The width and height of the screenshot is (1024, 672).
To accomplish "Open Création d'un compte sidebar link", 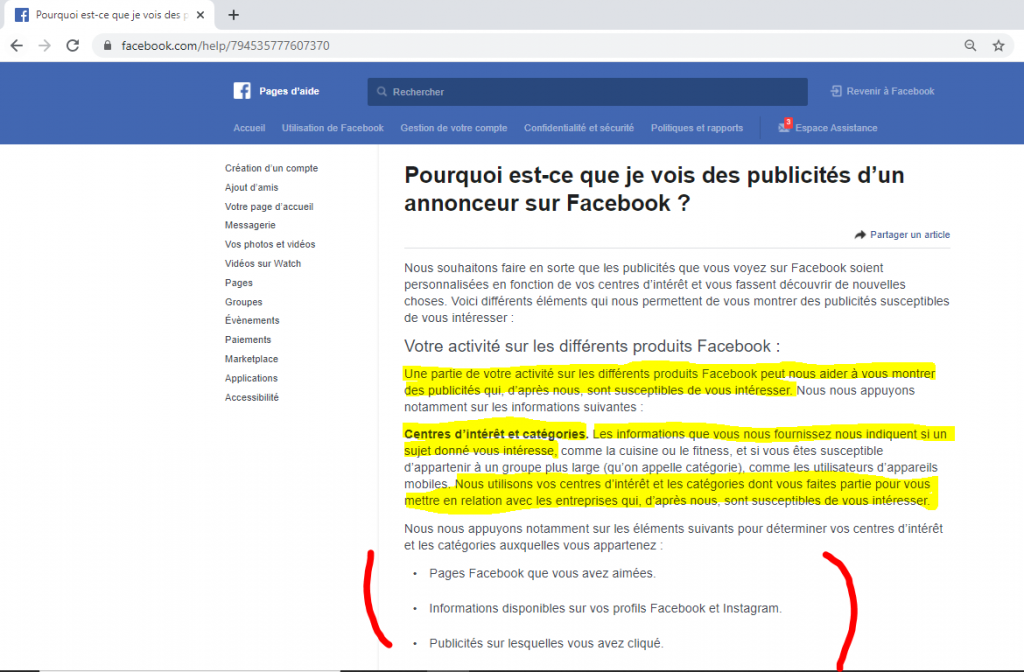I will click(x=272, y=168).
